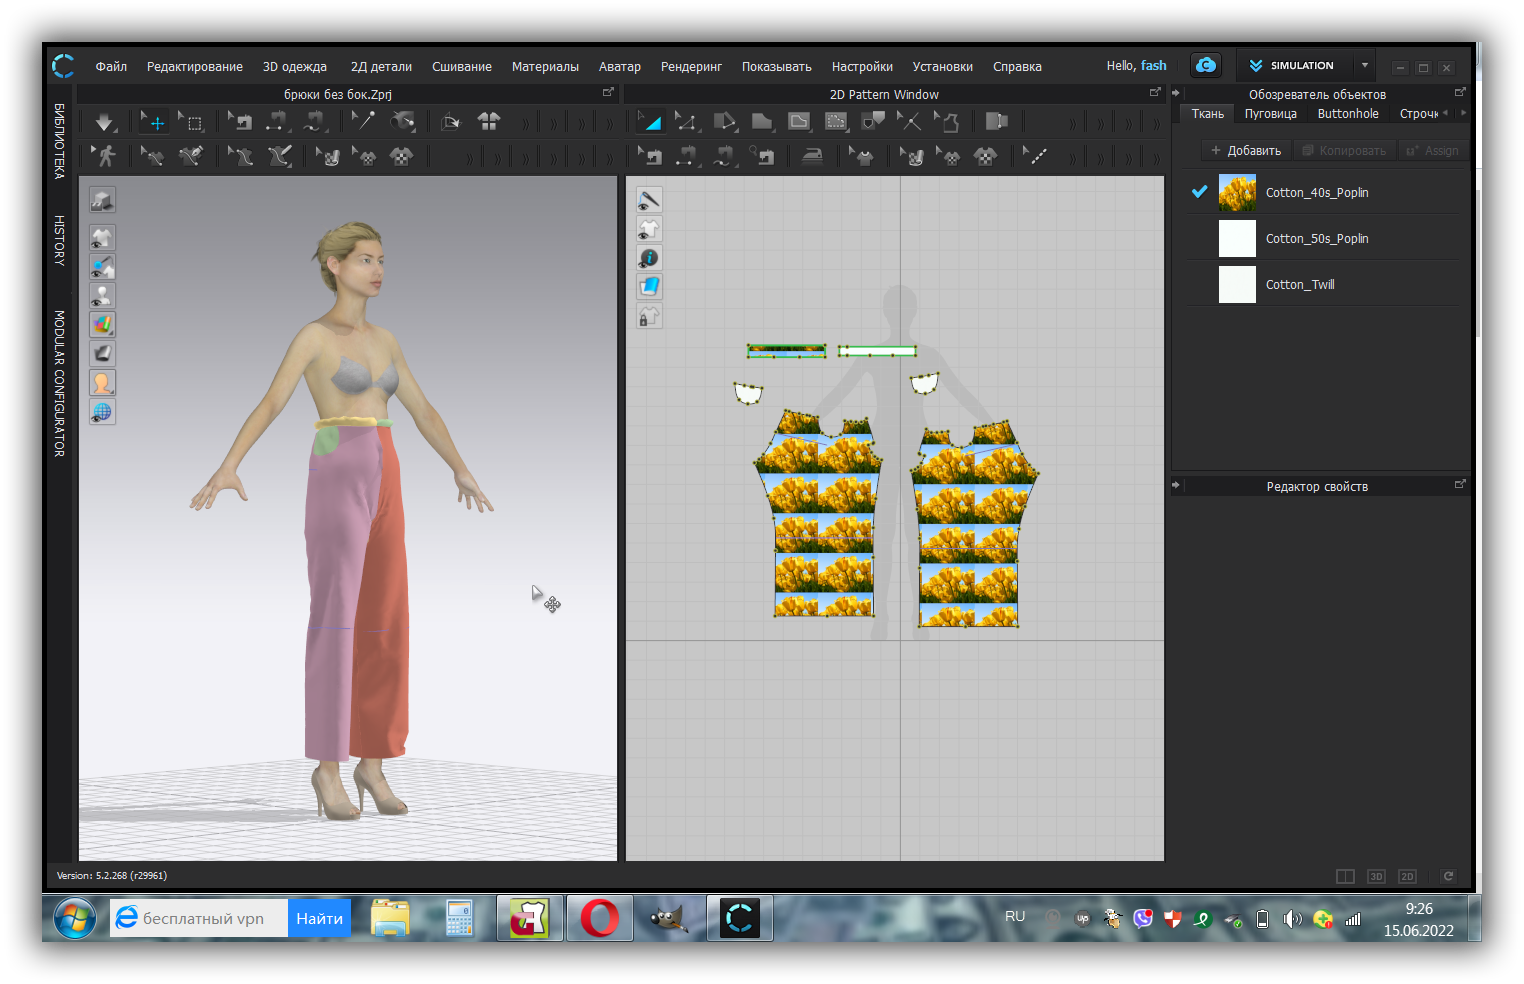
Task: Open the Сшивание menu
Action: click(x=462, y=66)
